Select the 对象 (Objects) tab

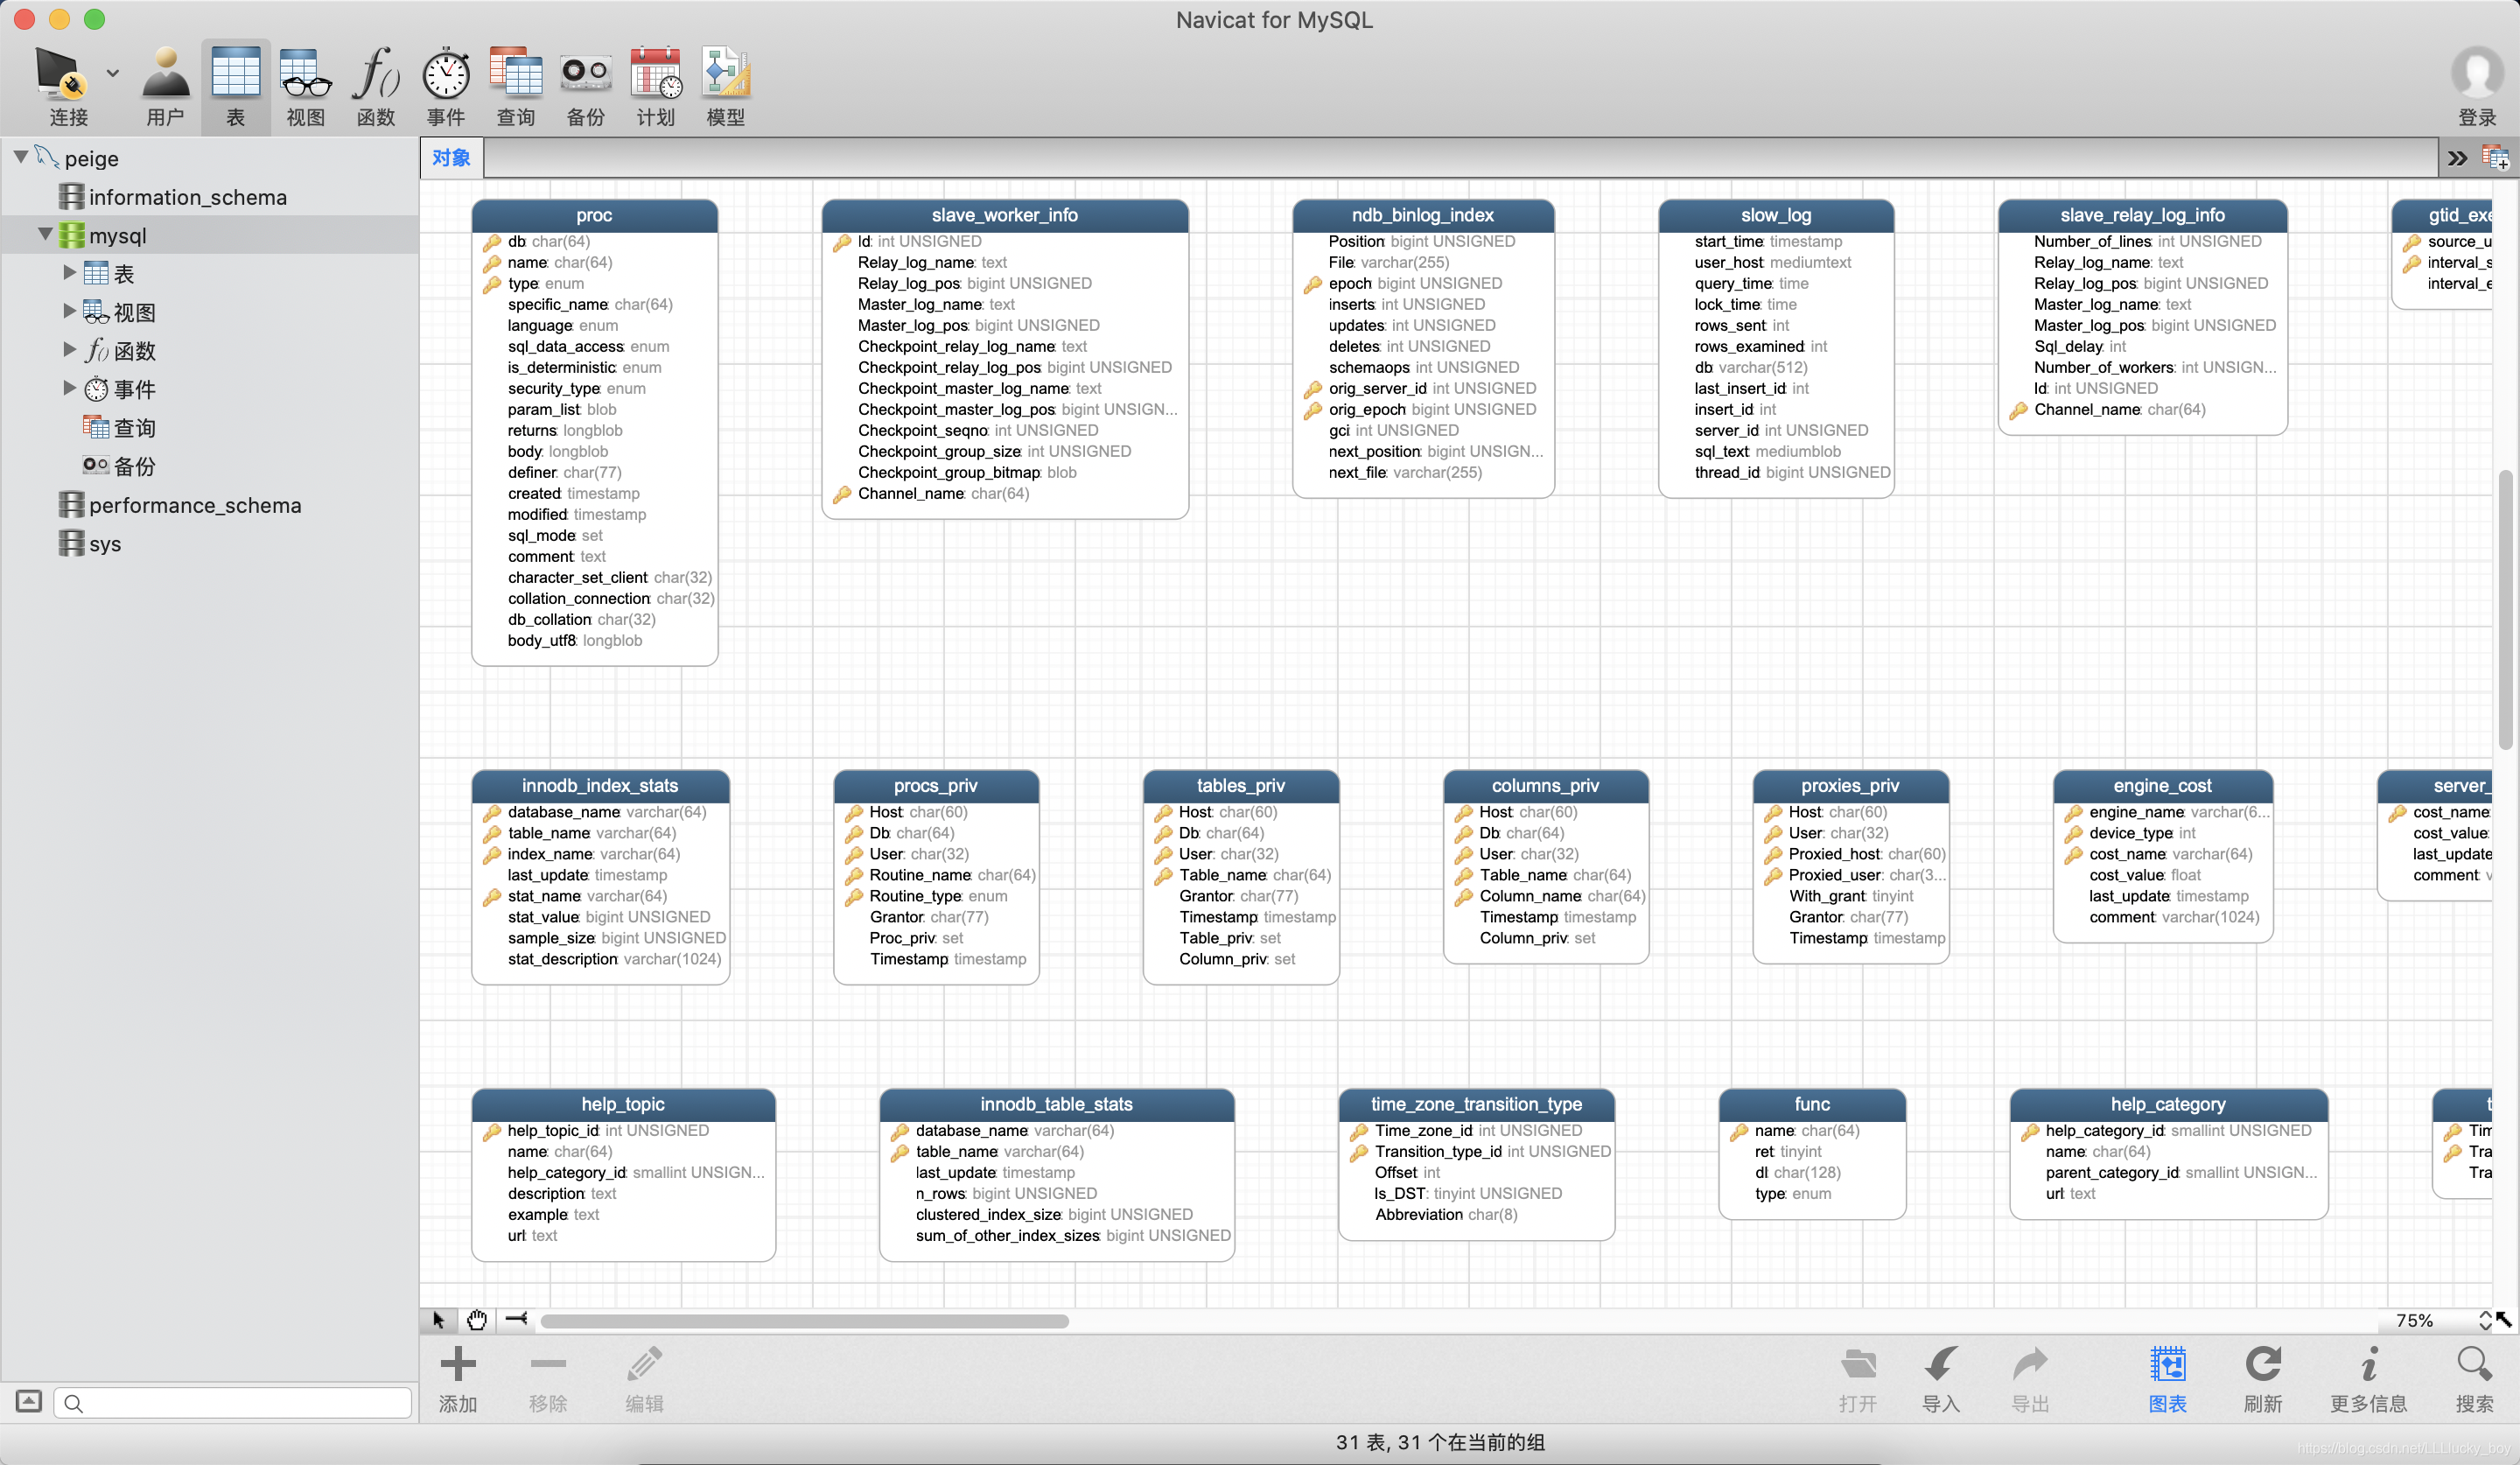click(451, 158)
